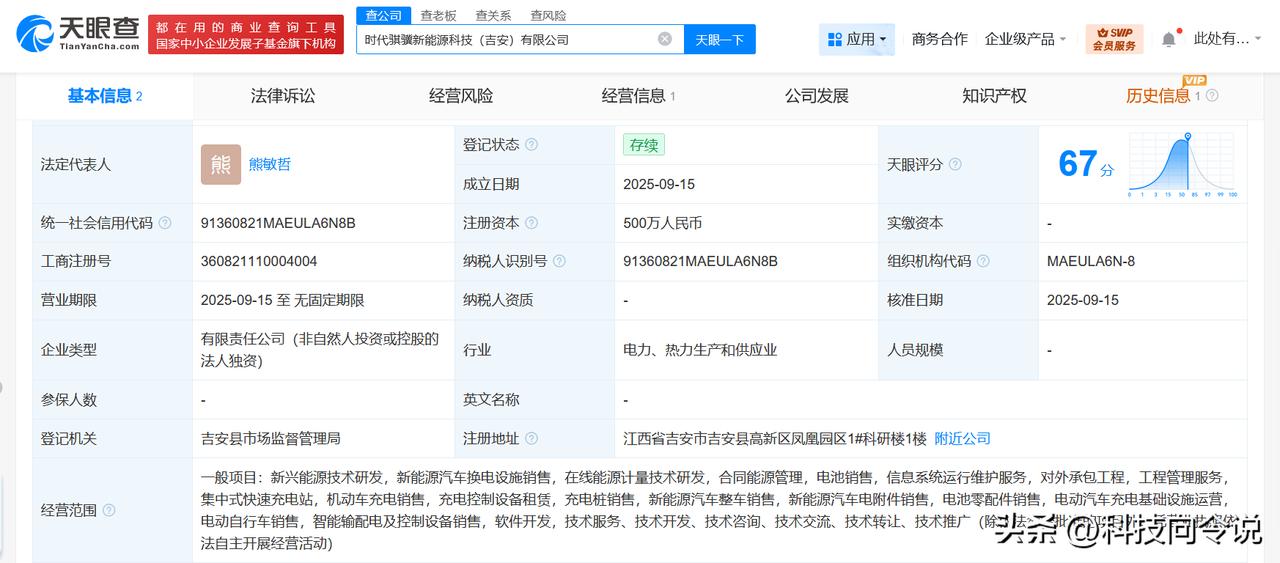Click help icon next to 登记状态
The height and width of the screenshot is (563, 1280).
pos(532,145)
